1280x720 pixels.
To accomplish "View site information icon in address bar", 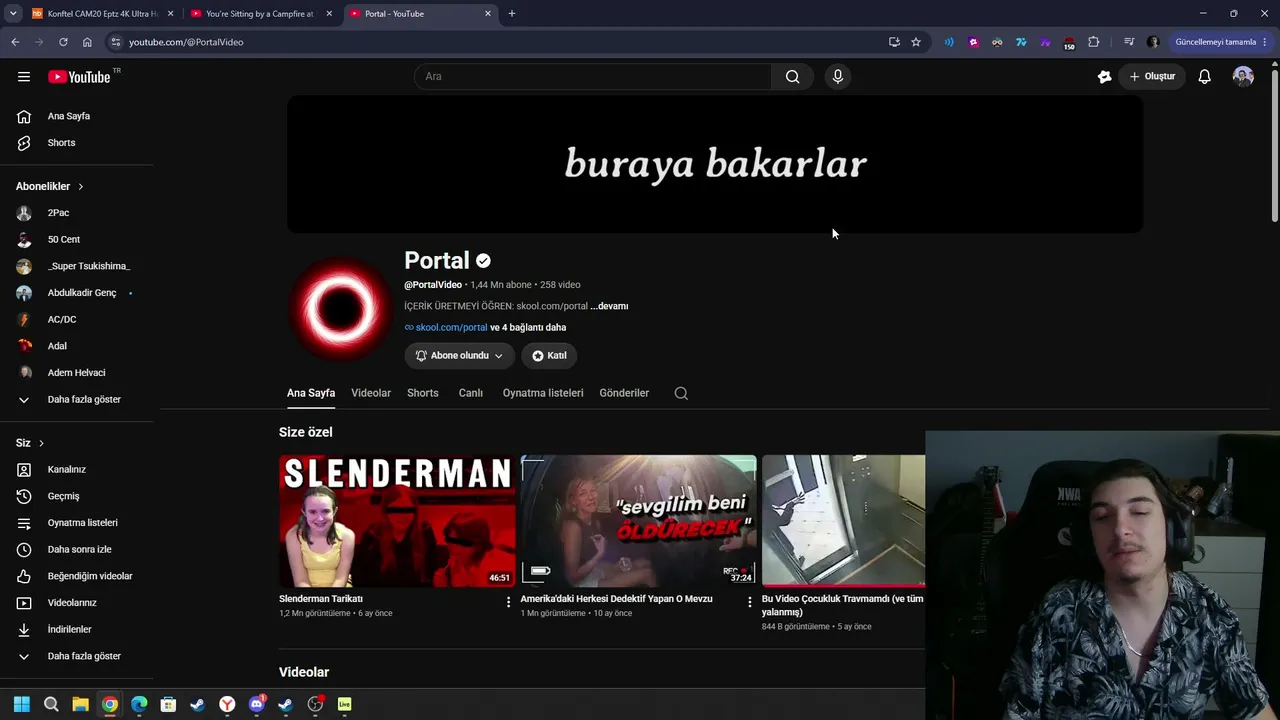I will 116,42.
